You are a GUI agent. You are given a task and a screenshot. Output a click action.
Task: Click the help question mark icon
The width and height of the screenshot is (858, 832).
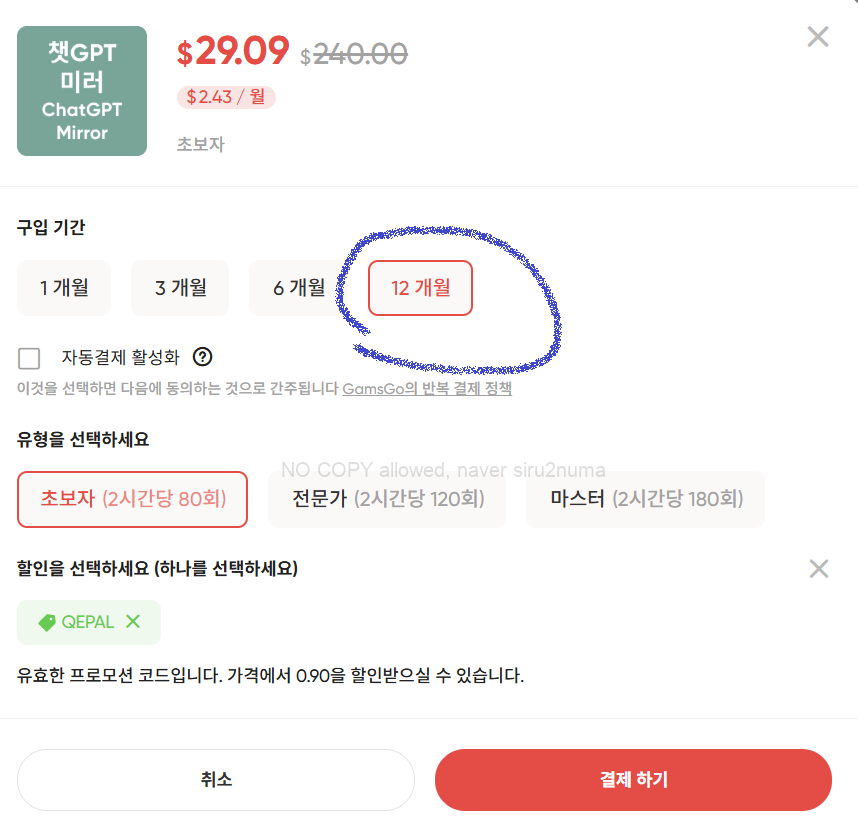pos(203,357)
